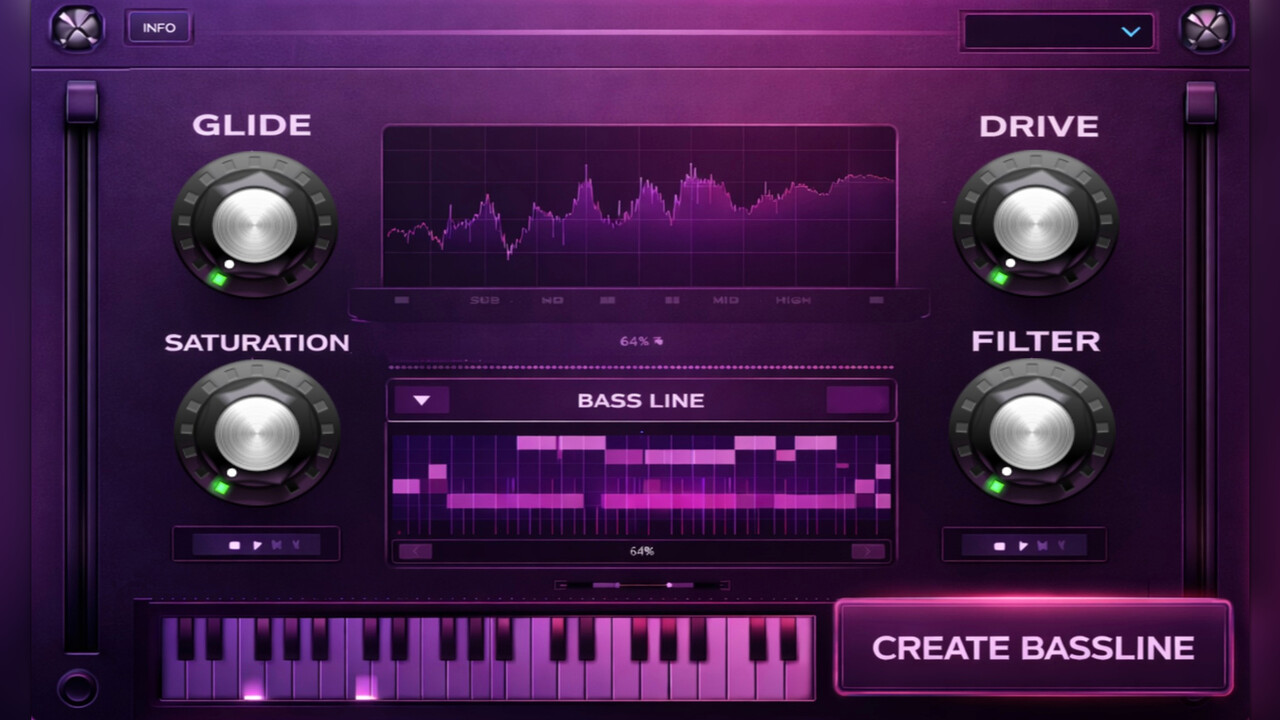Open the Info button
The width and height of the screenshot is (1280, 720).
[x=159, y=28]
